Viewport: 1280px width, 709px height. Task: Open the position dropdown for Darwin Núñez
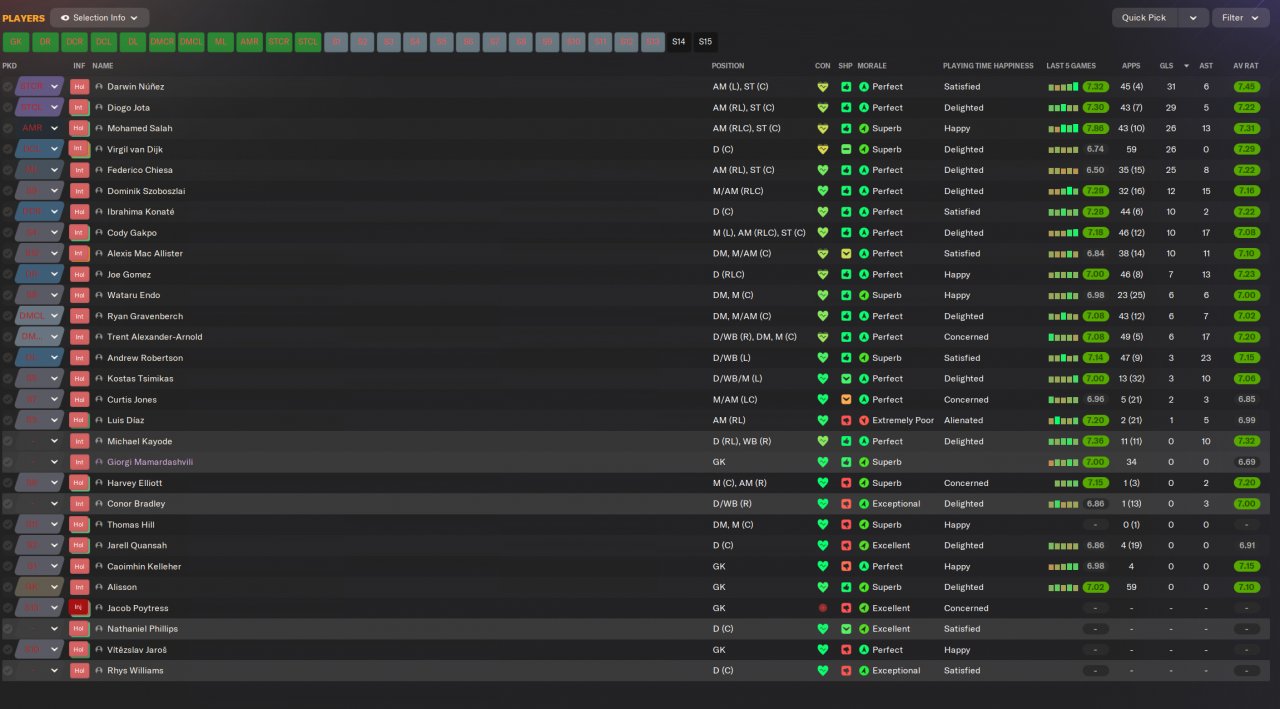pos(55,87)
